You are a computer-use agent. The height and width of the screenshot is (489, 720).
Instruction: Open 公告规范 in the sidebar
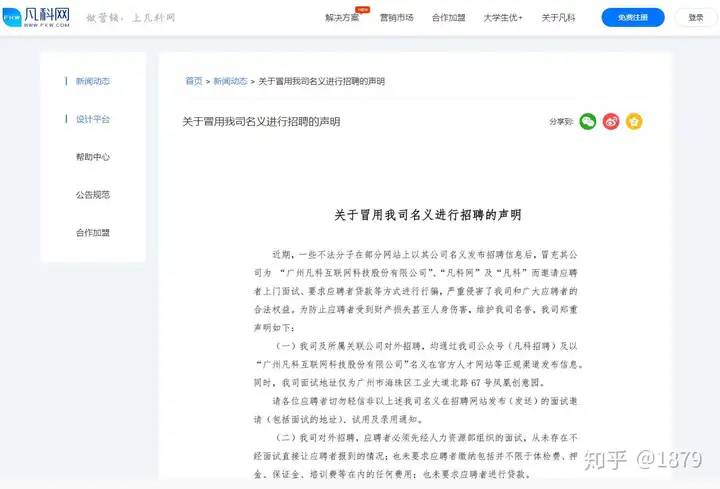(93, 195)
